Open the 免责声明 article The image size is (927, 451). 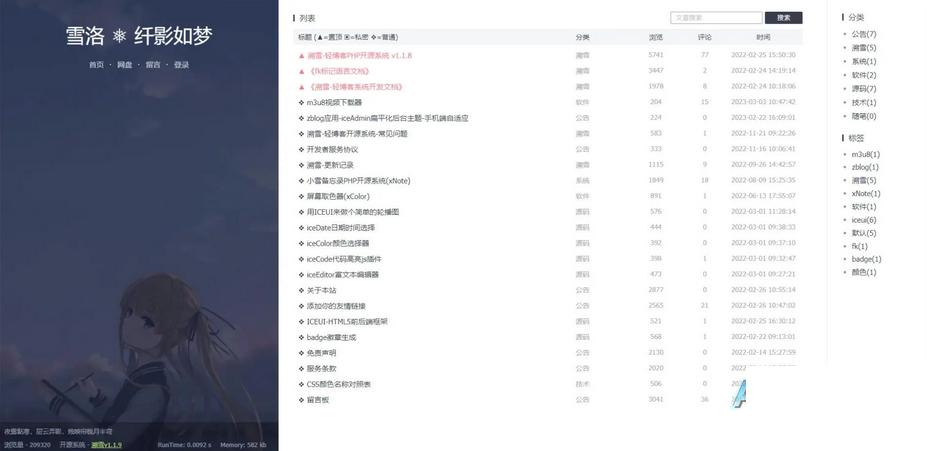322,353
